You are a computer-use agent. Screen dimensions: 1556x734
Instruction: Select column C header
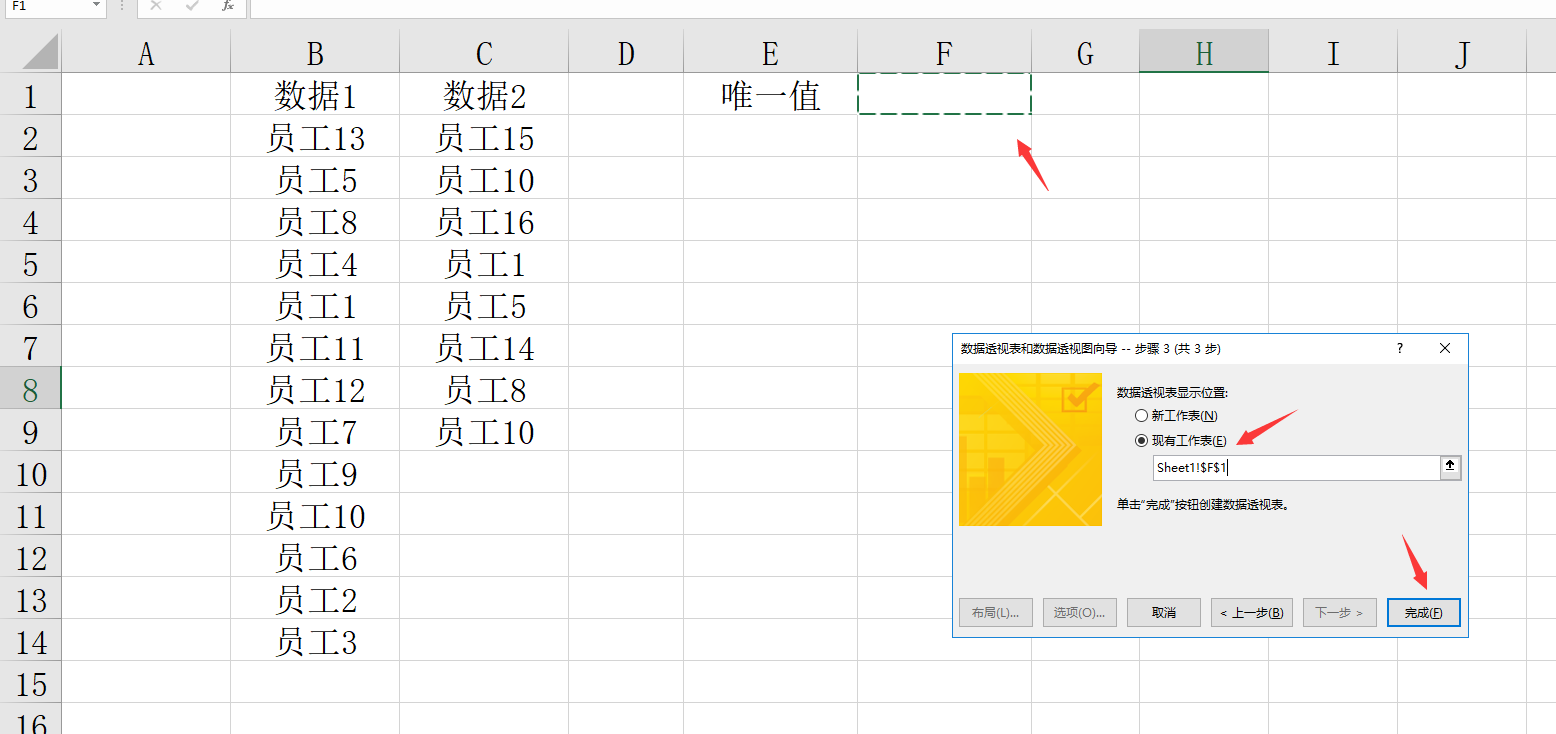pos(484,53)
